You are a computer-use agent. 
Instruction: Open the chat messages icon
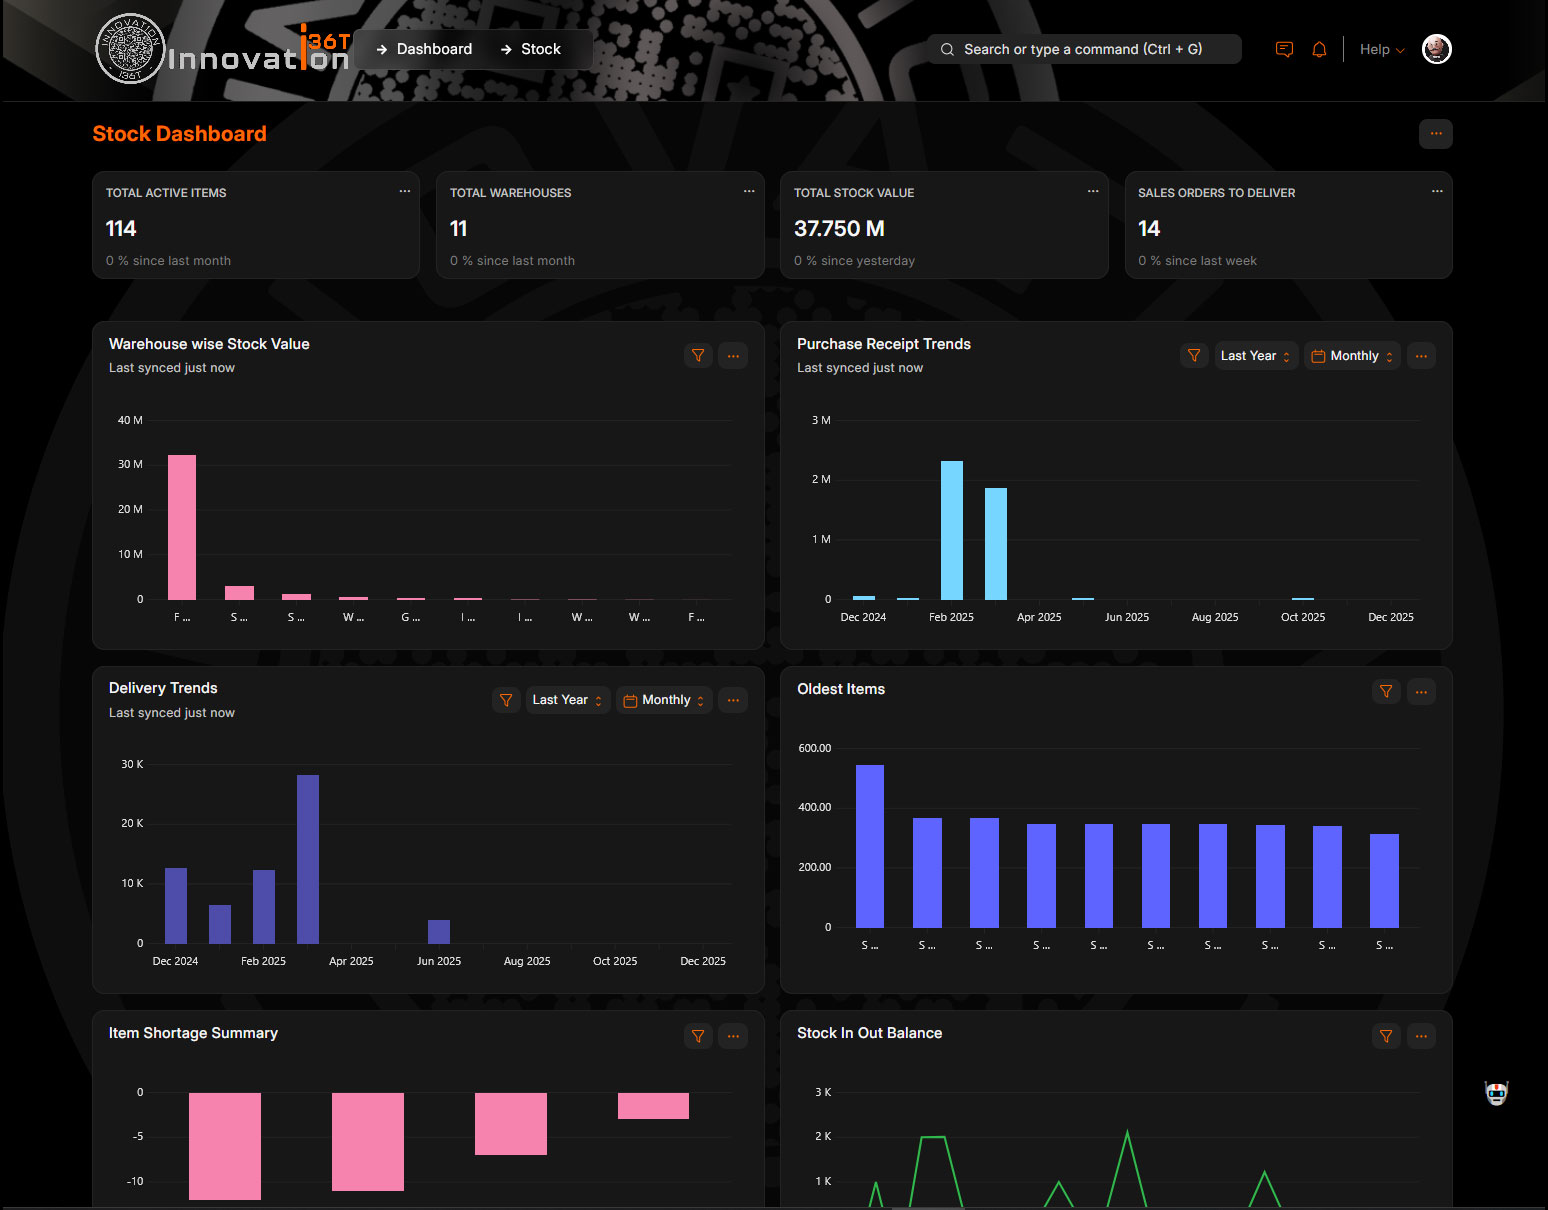coord(1284,49)
